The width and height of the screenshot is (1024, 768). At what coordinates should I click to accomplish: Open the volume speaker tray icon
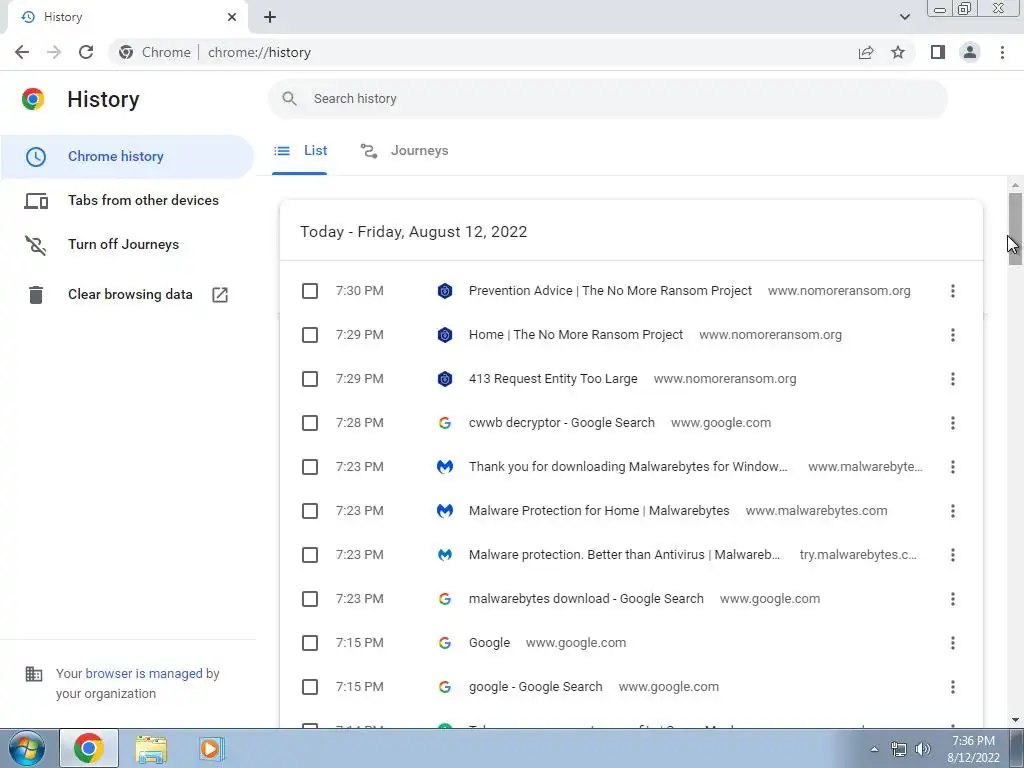click(x=922, y=749)
